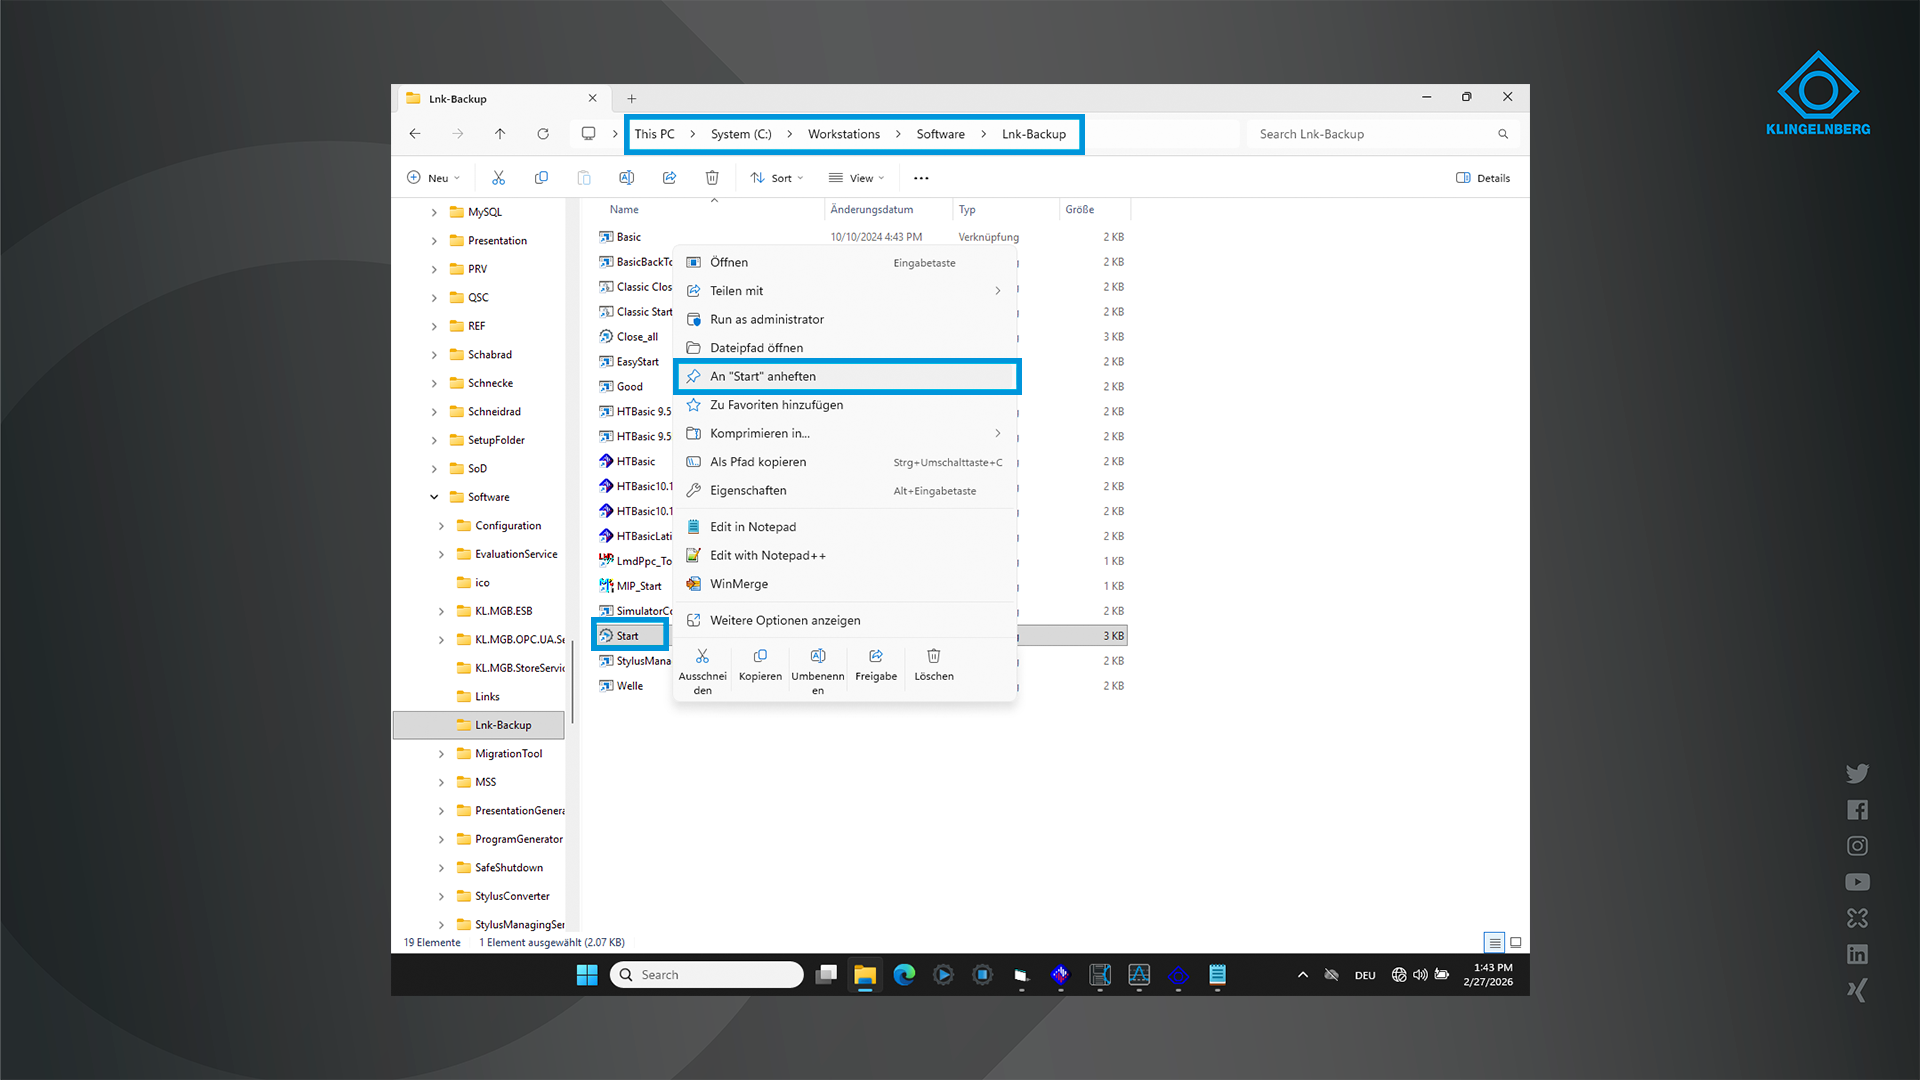Open the three-dots See more menu
Image resolution: width=1920 pixels, height=1080 pixels.
click(x=921, y=178)
